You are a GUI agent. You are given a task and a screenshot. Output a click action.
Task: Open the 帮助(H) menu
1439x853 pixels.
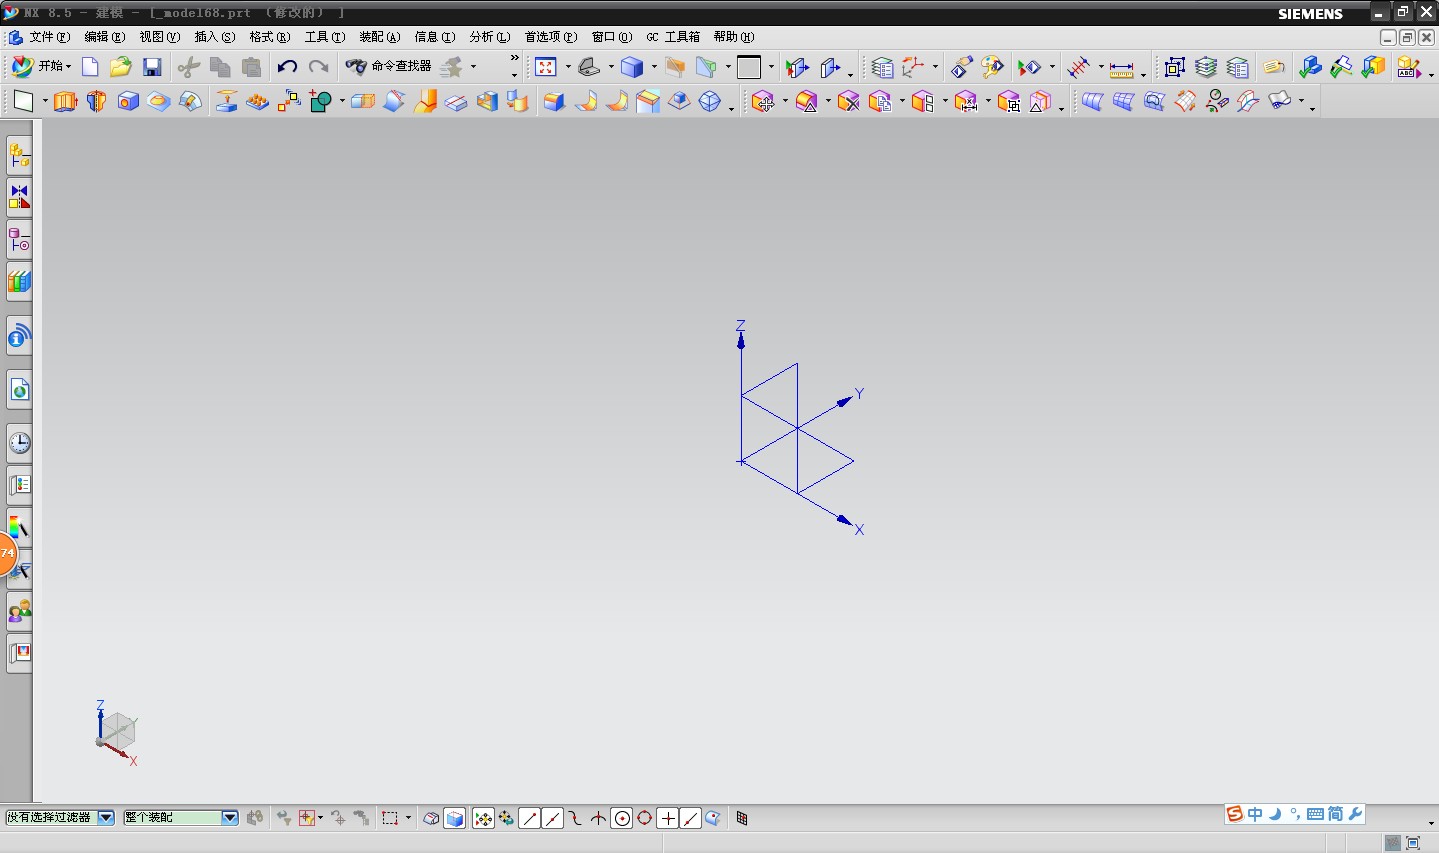coord(733,37)
